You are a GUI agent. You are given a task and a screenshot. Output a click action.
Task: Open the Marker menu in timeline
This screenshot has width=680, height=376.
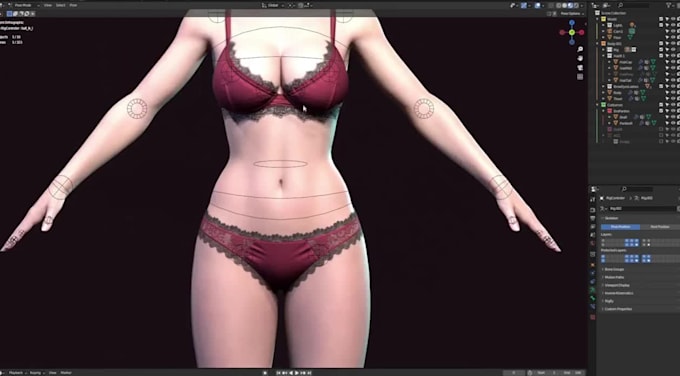pyautogui.click(x=66, y=373)
